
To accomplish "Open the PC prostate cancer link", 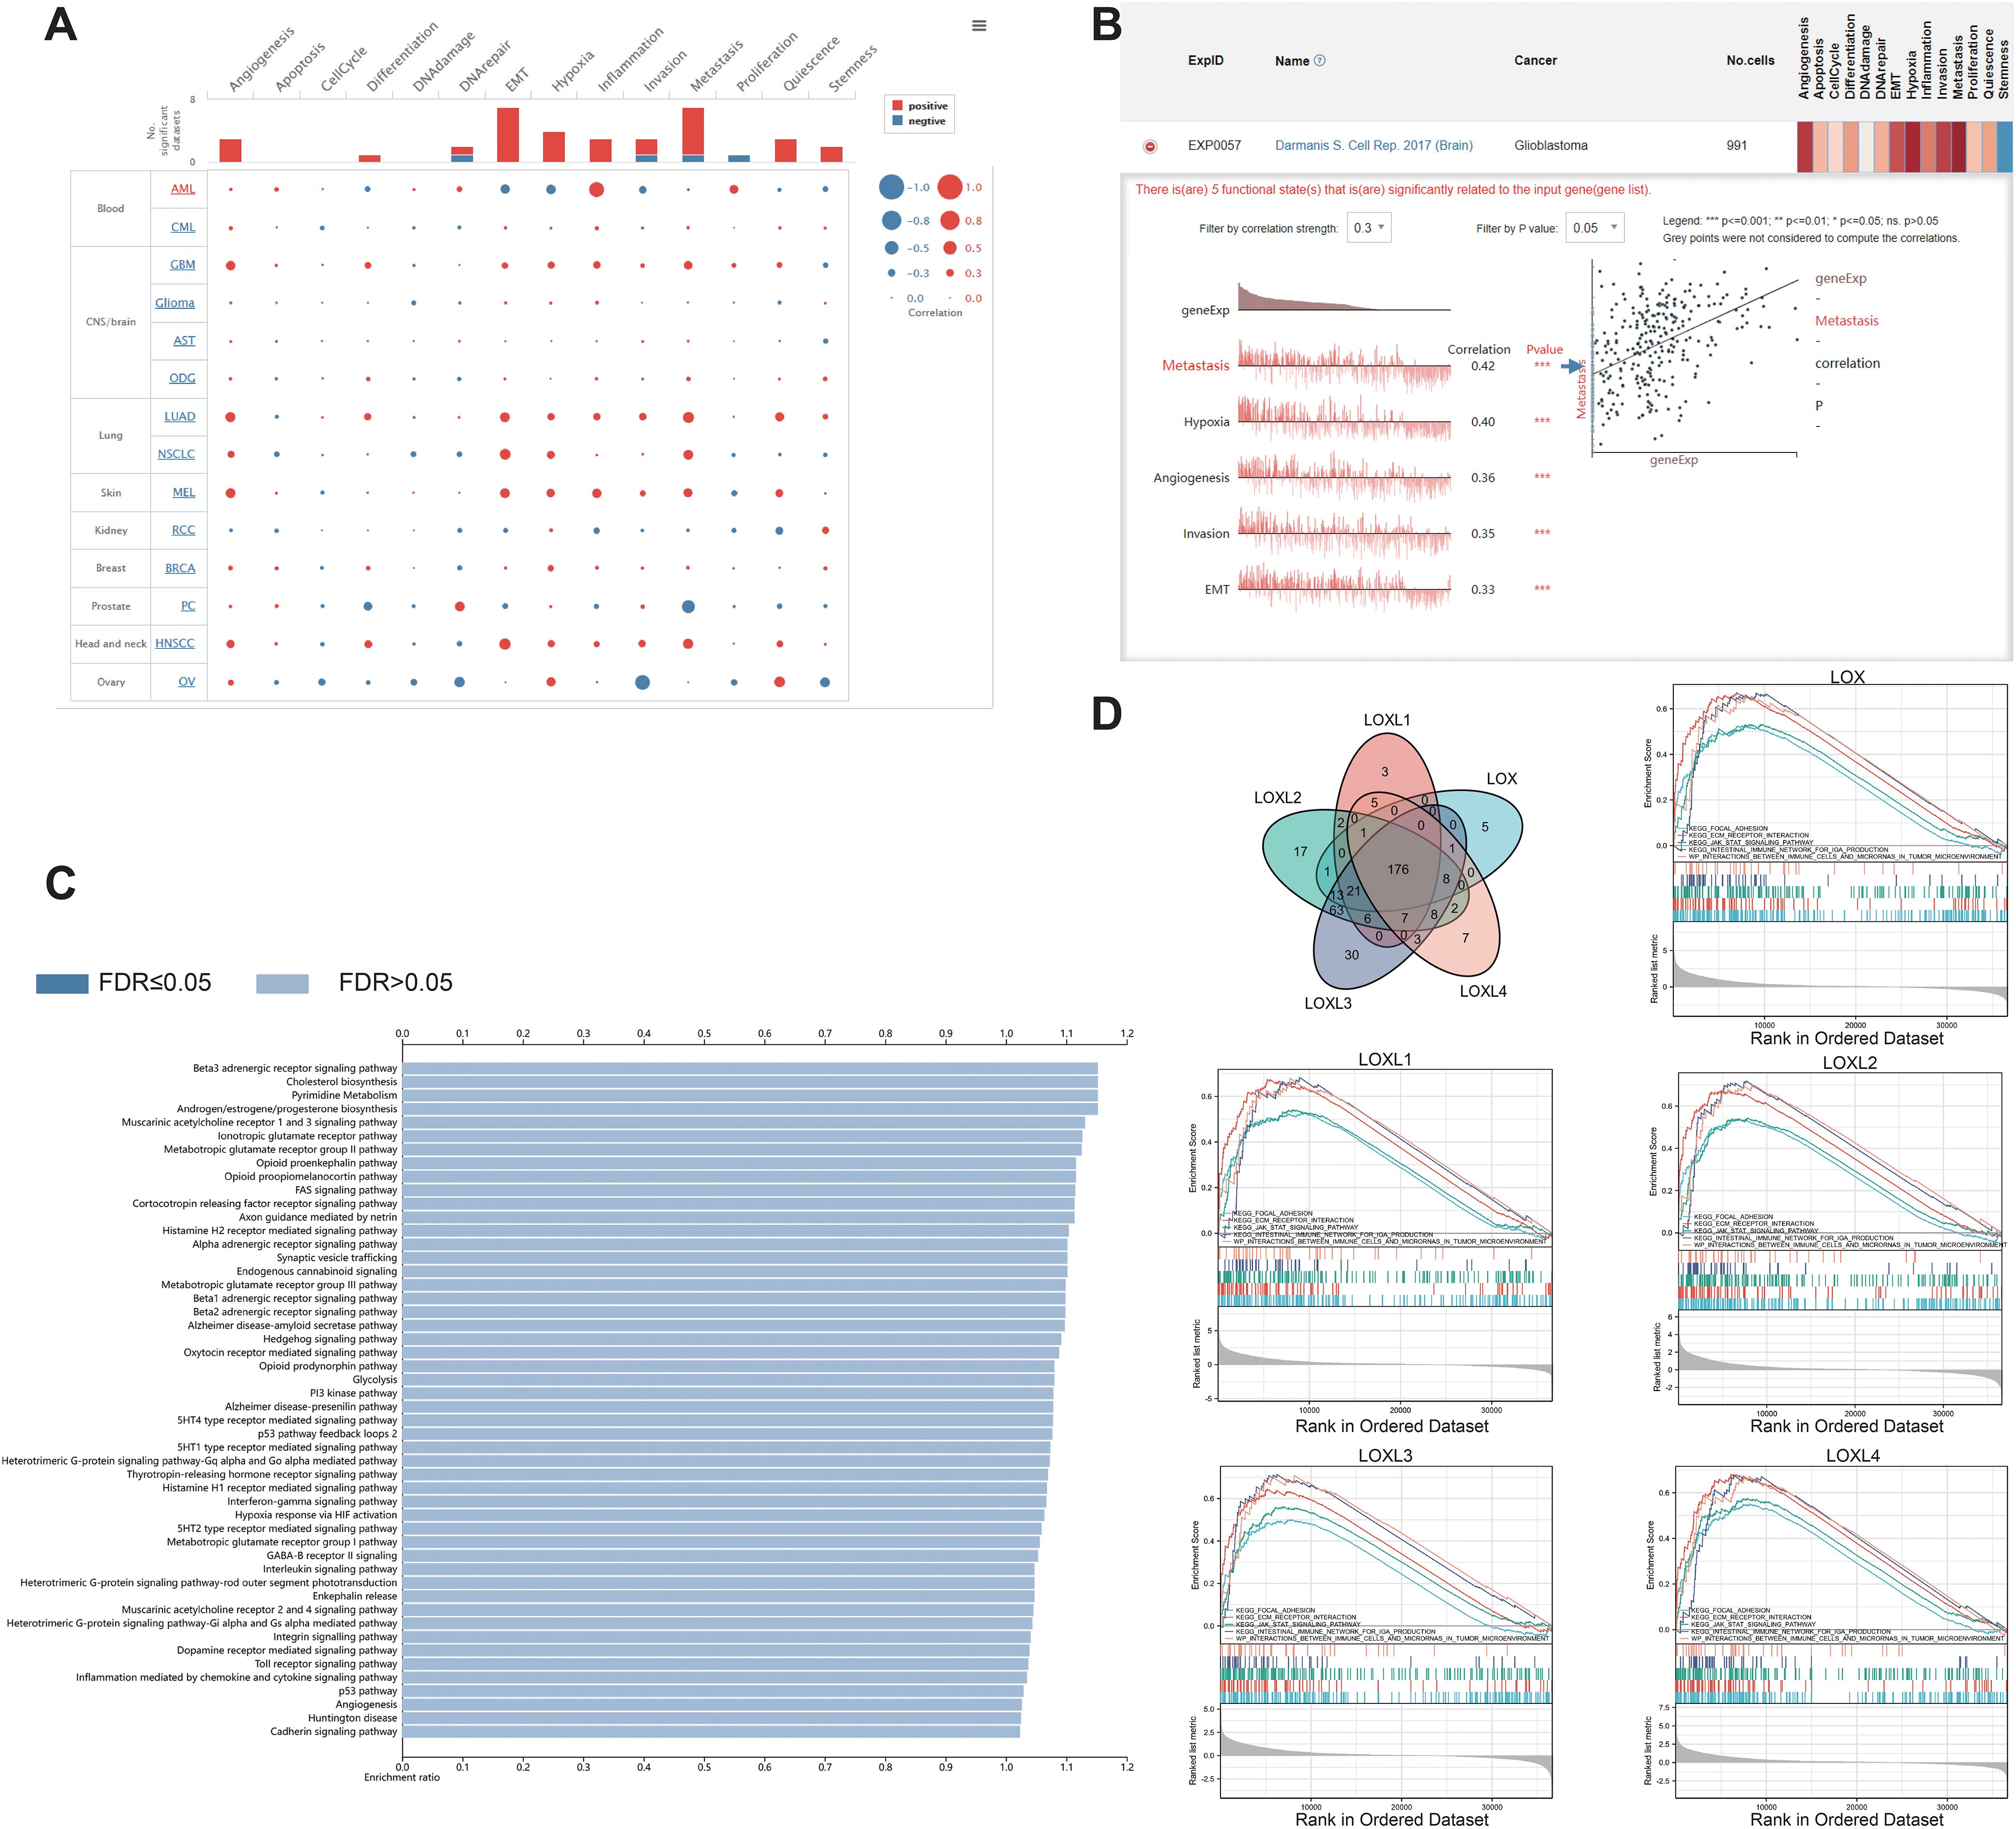I will click(x=188, y=606).
